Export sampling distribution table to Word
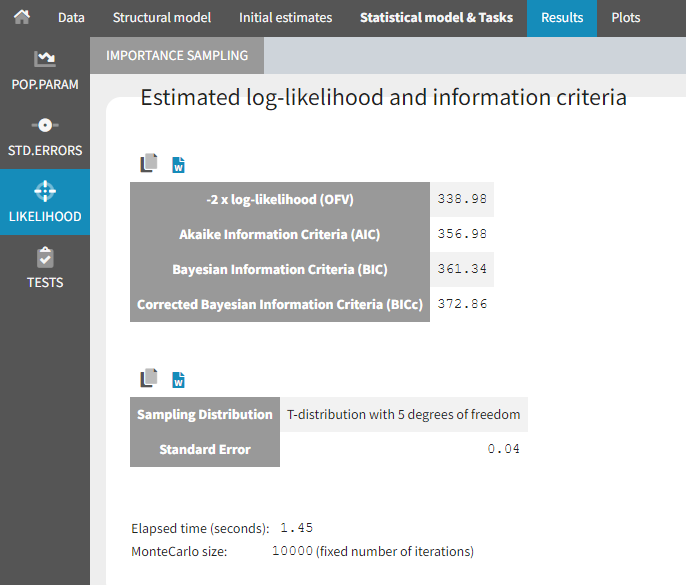The height and width of the screenshot is (585, 686). point(179,380)
